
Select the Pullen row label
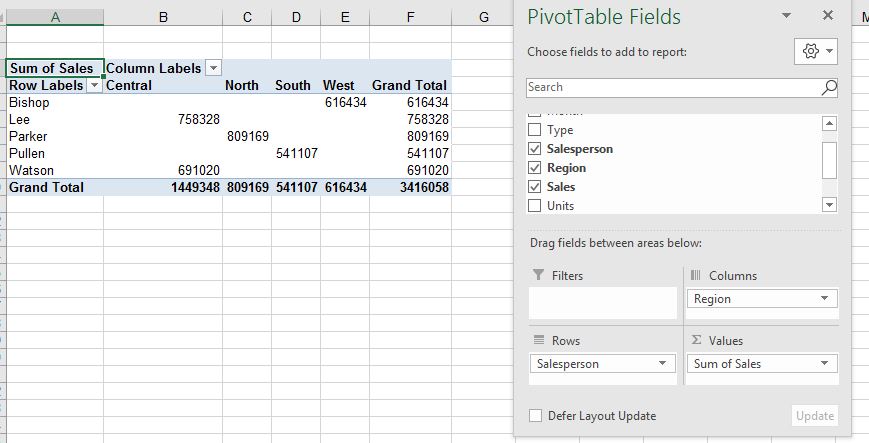(x=55, y=154)
